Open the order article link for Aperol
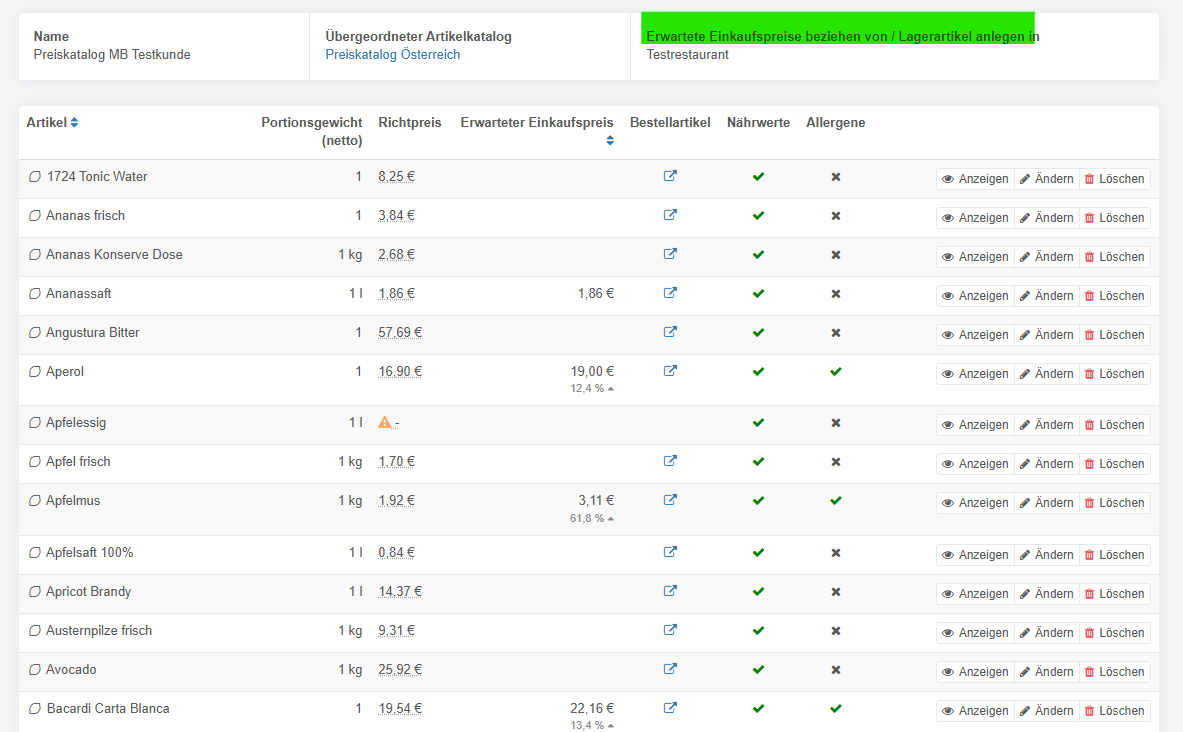The width and height of the screenshot is (1183, 732). pyautogui.click(x=670, y=371)
